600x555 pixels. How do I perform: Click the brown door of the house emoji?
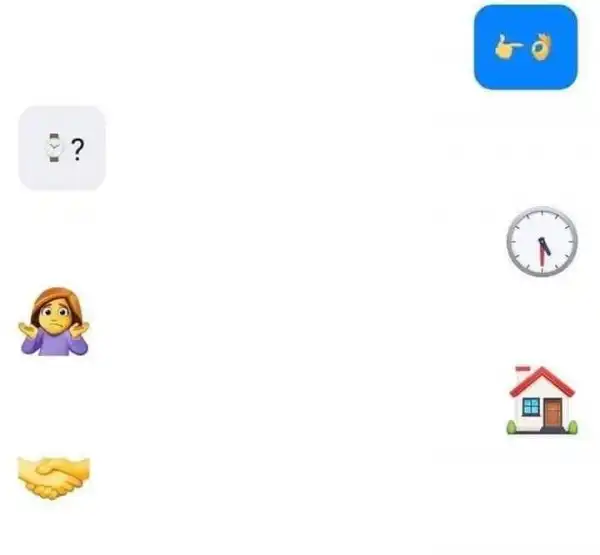pyautogui.click(x=553, y=412)
